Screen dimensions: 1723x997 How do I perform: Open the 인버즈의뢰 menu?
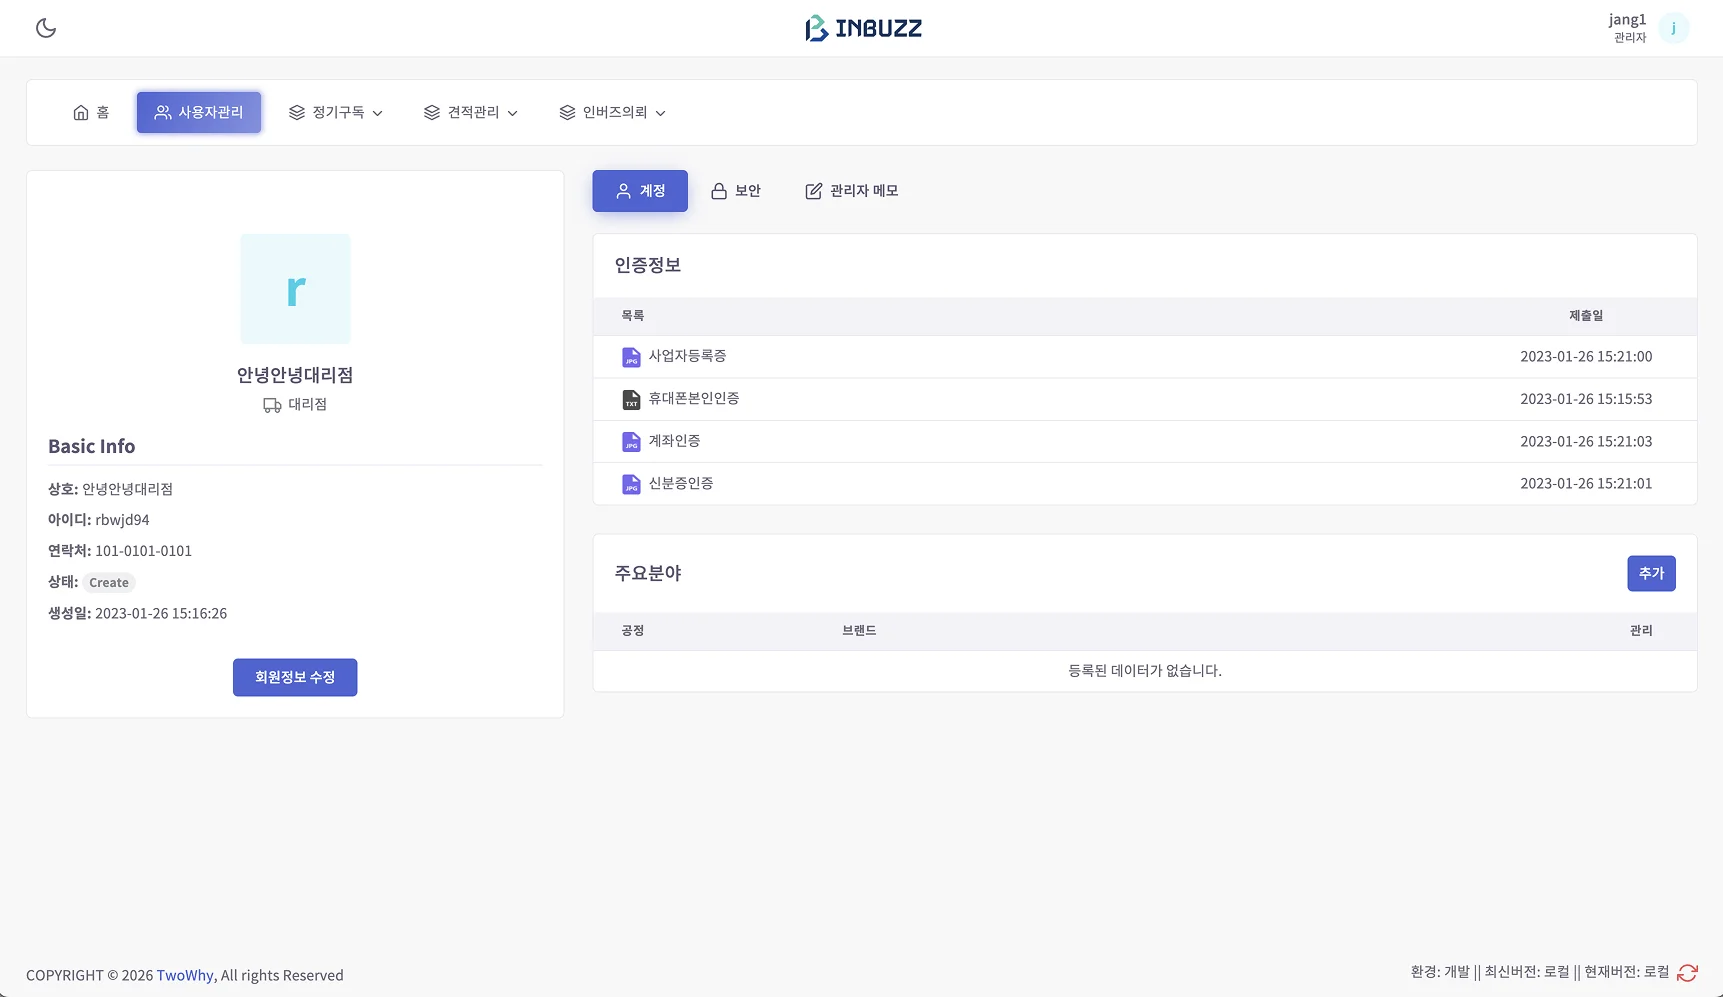click(x=613, y=113)
